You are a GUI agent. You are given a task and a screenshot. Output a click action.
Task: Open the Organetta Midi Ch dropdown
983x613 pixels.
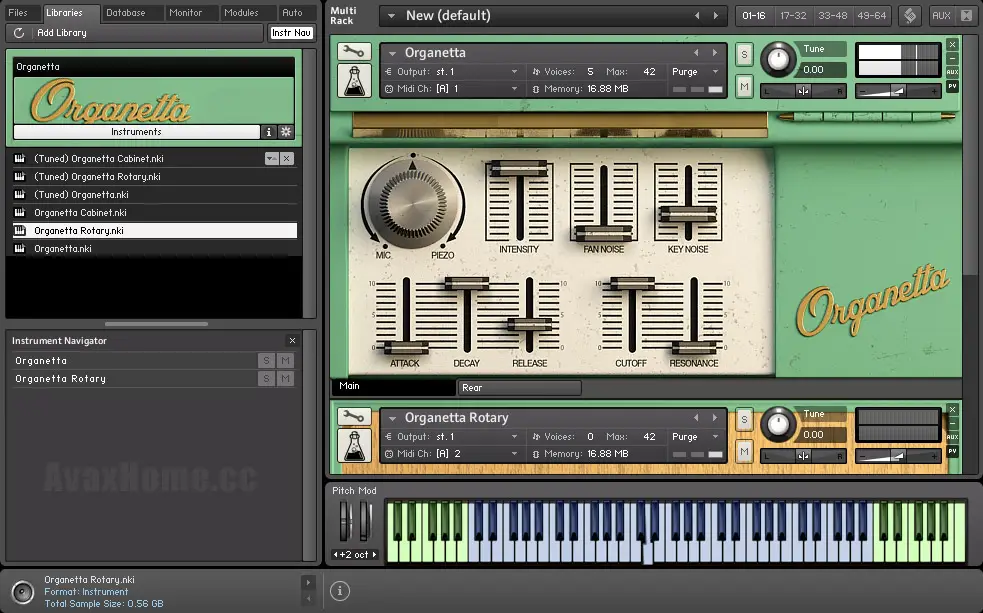pyautogui.click(x=514, y=88)
